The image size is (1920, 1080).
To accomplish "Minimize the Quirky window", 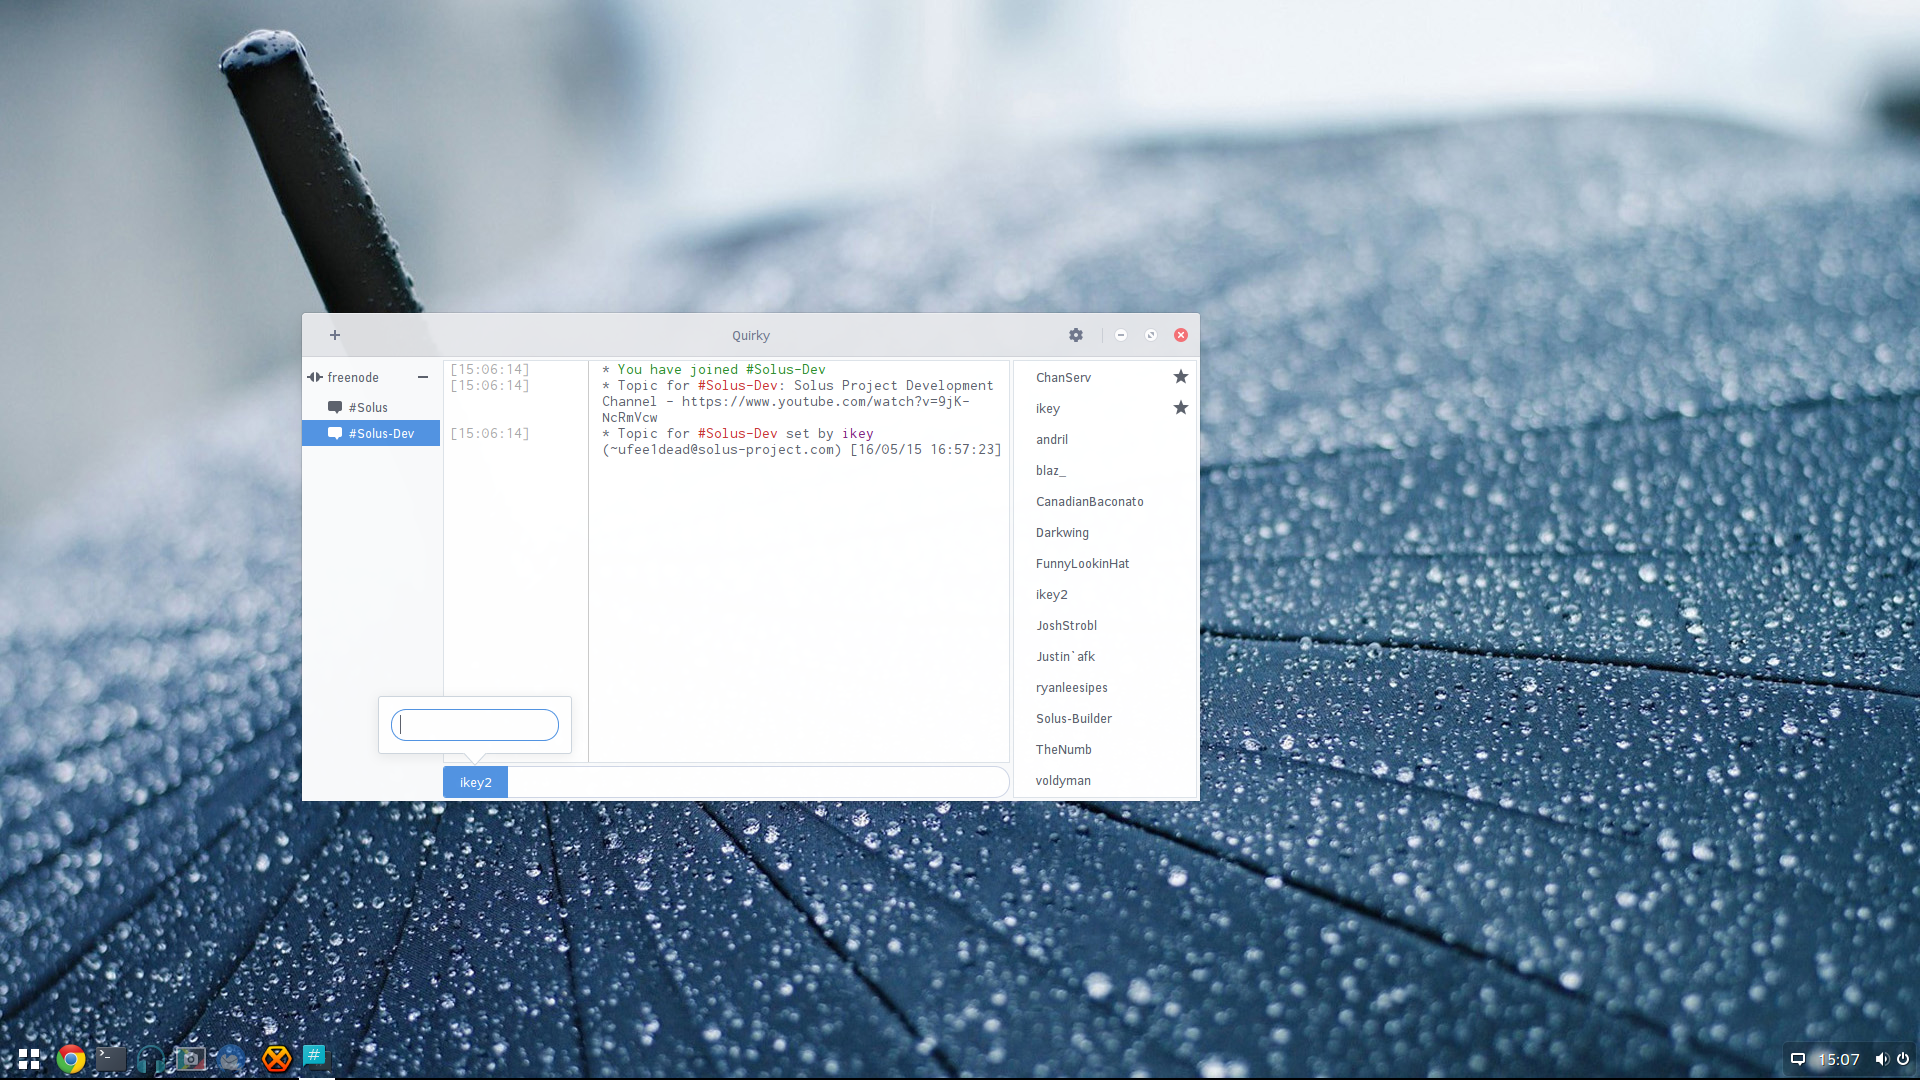I will (x=1121, y=335).
